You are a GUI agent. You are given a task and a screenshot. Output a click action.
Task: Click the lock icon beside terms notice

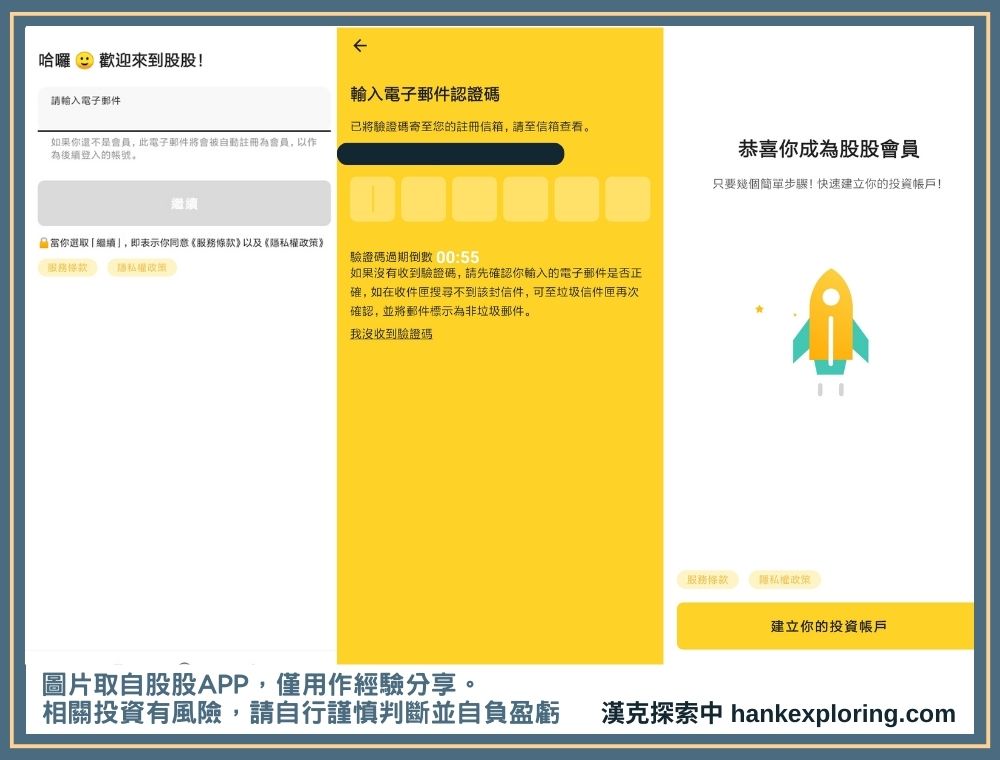[x=43, y=243]
